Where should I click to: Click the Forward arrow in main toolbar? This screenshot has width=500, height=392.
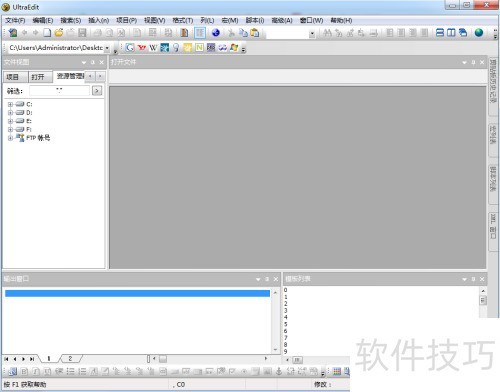click(35, 33)
